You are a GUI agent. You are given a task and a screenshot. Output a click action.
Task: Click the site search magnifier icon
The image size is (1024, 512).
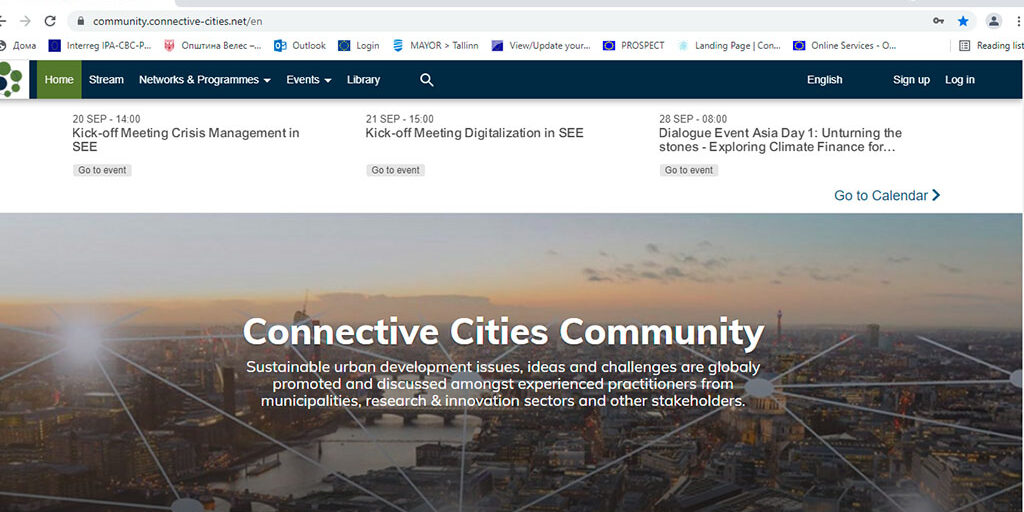[427, 80]
